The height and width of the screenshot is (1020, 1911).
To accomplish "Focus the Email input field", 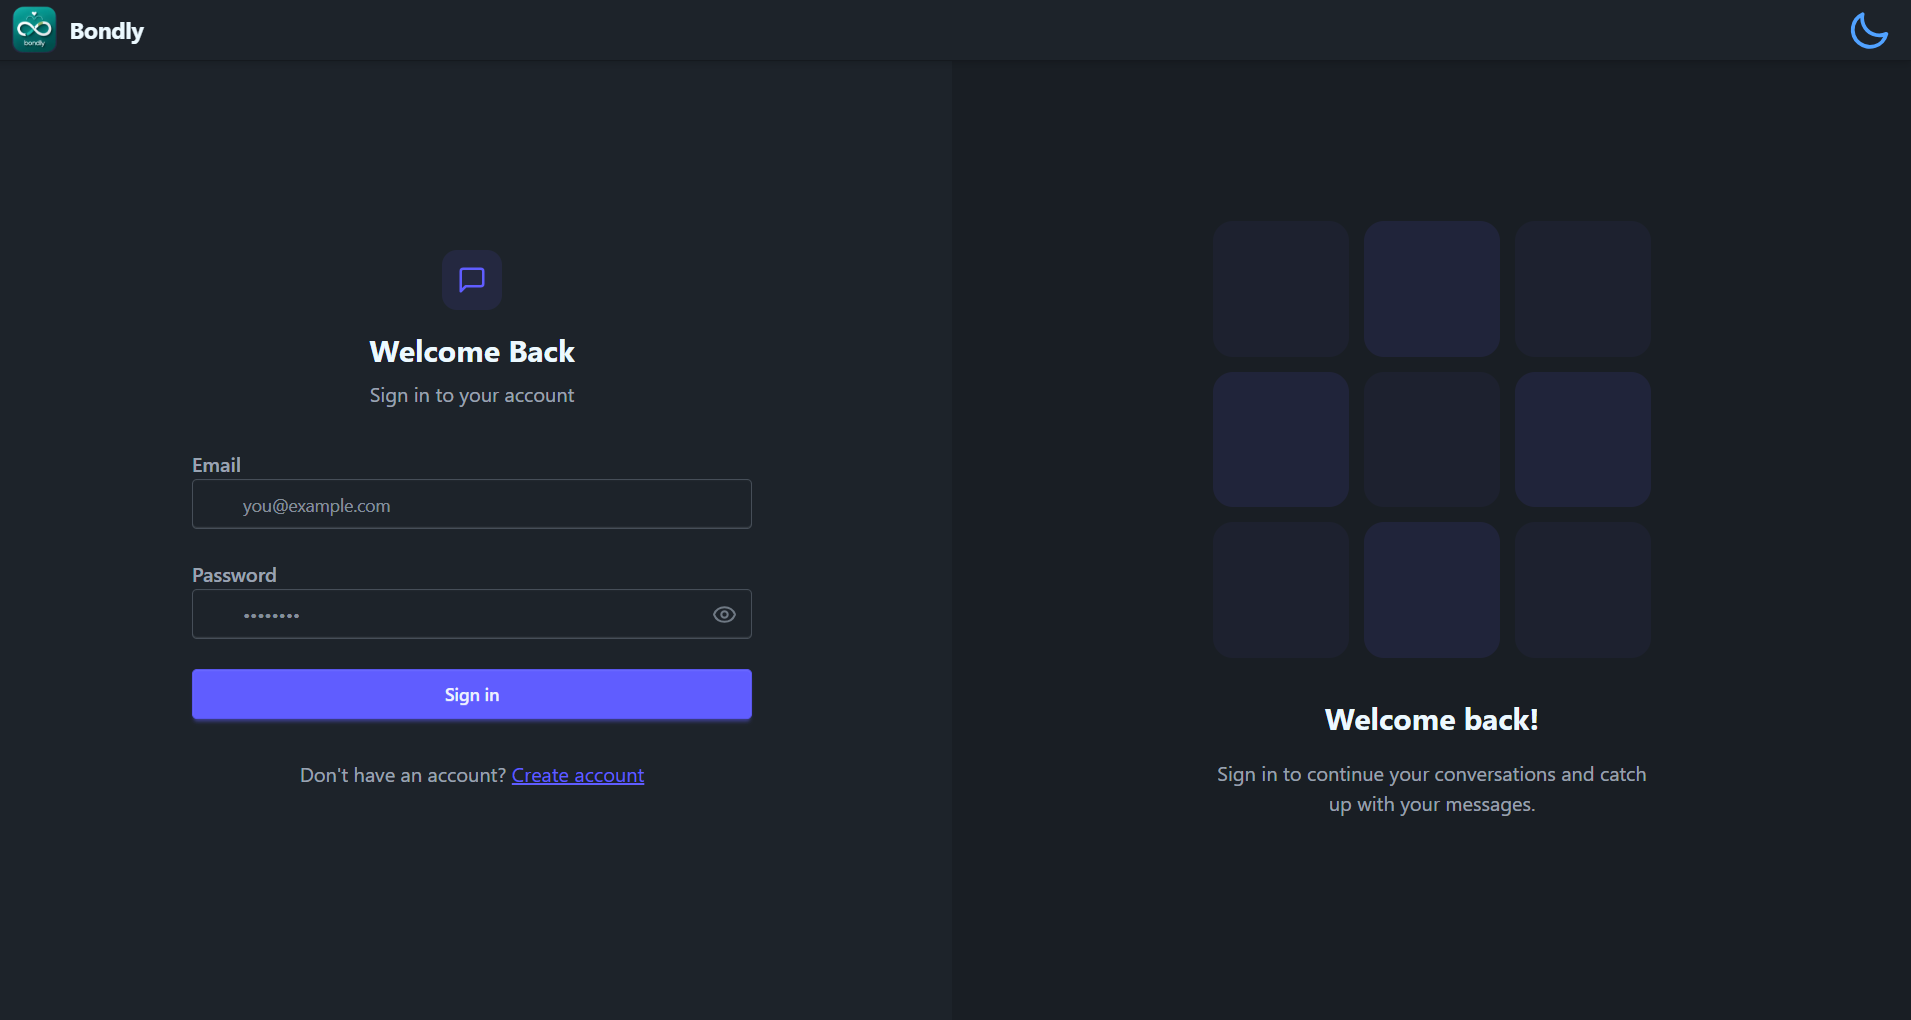I will pos(472,504).
